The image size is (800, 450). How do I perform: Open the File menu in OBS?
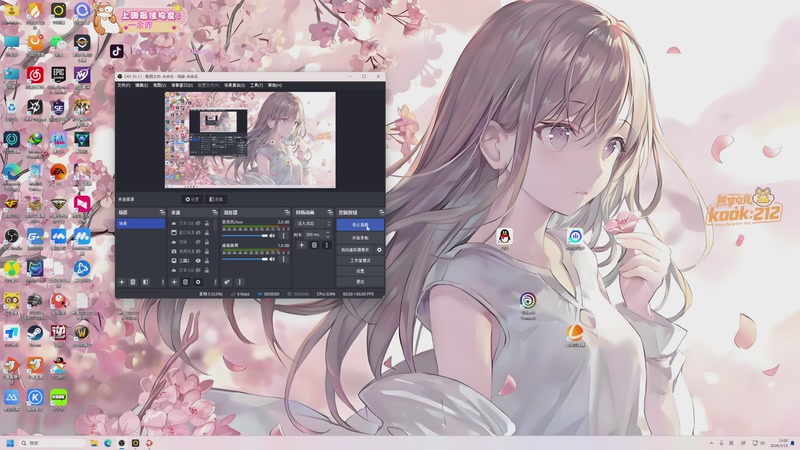click(x=124, y=85)
